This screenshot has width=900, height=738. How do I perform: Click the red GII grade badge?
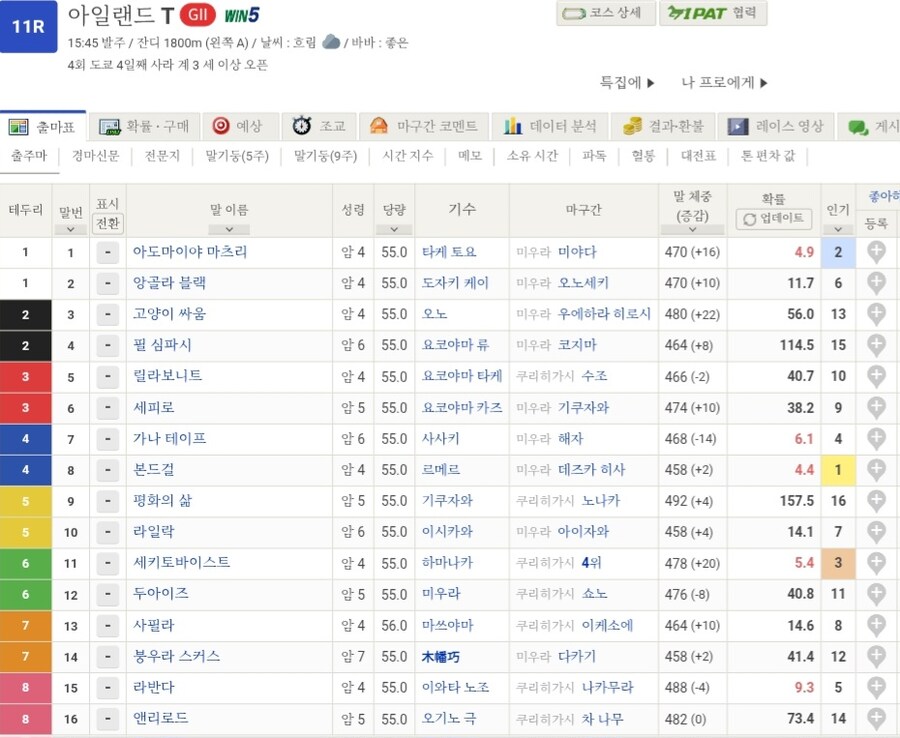pos(197,15)
